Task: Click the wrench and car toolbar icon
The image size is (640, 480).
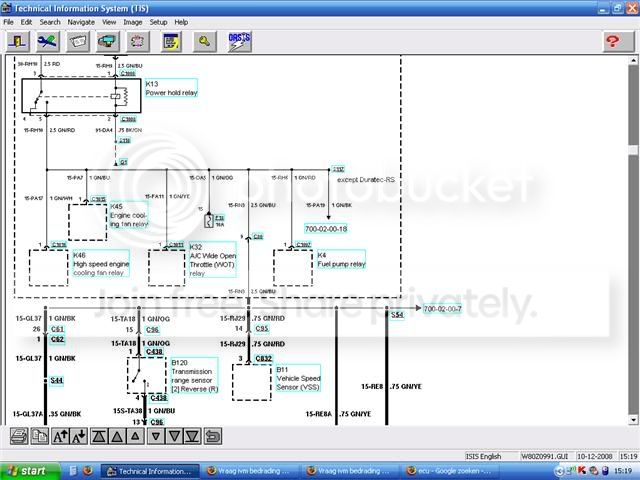Action: 48,41
